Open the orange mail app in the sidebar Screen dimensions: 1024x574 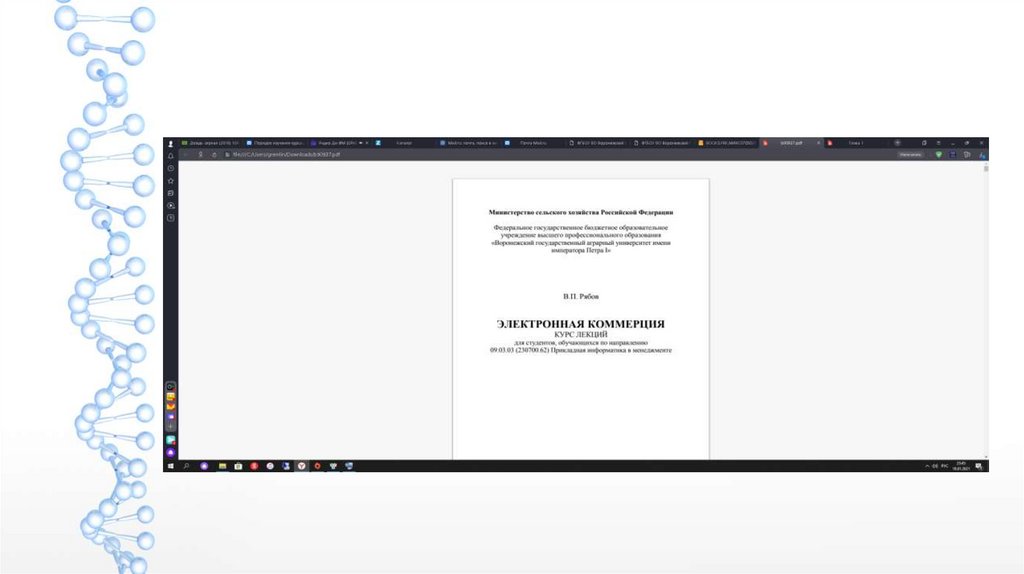pos(171,406)
